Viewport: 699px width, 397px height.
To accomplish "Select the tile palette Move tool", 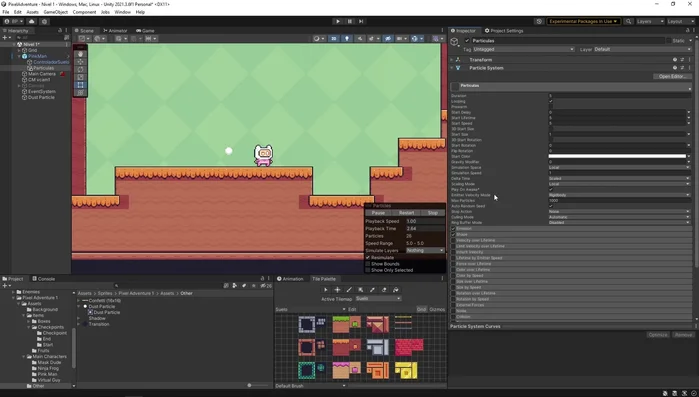I will (x=337, y=290).
